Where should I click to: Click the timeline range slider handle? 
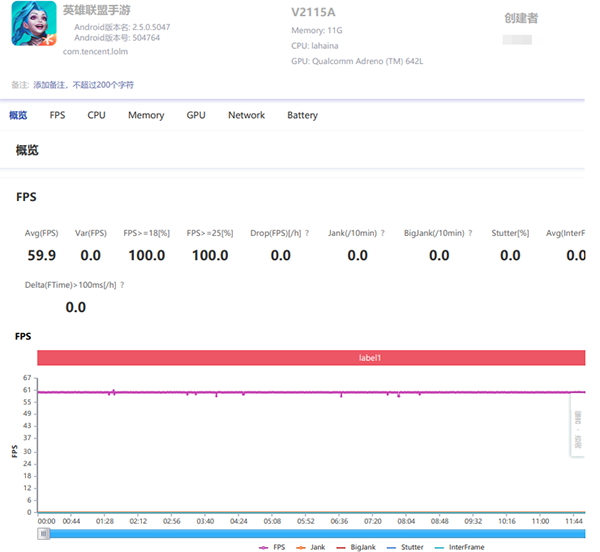click(43, 534)
